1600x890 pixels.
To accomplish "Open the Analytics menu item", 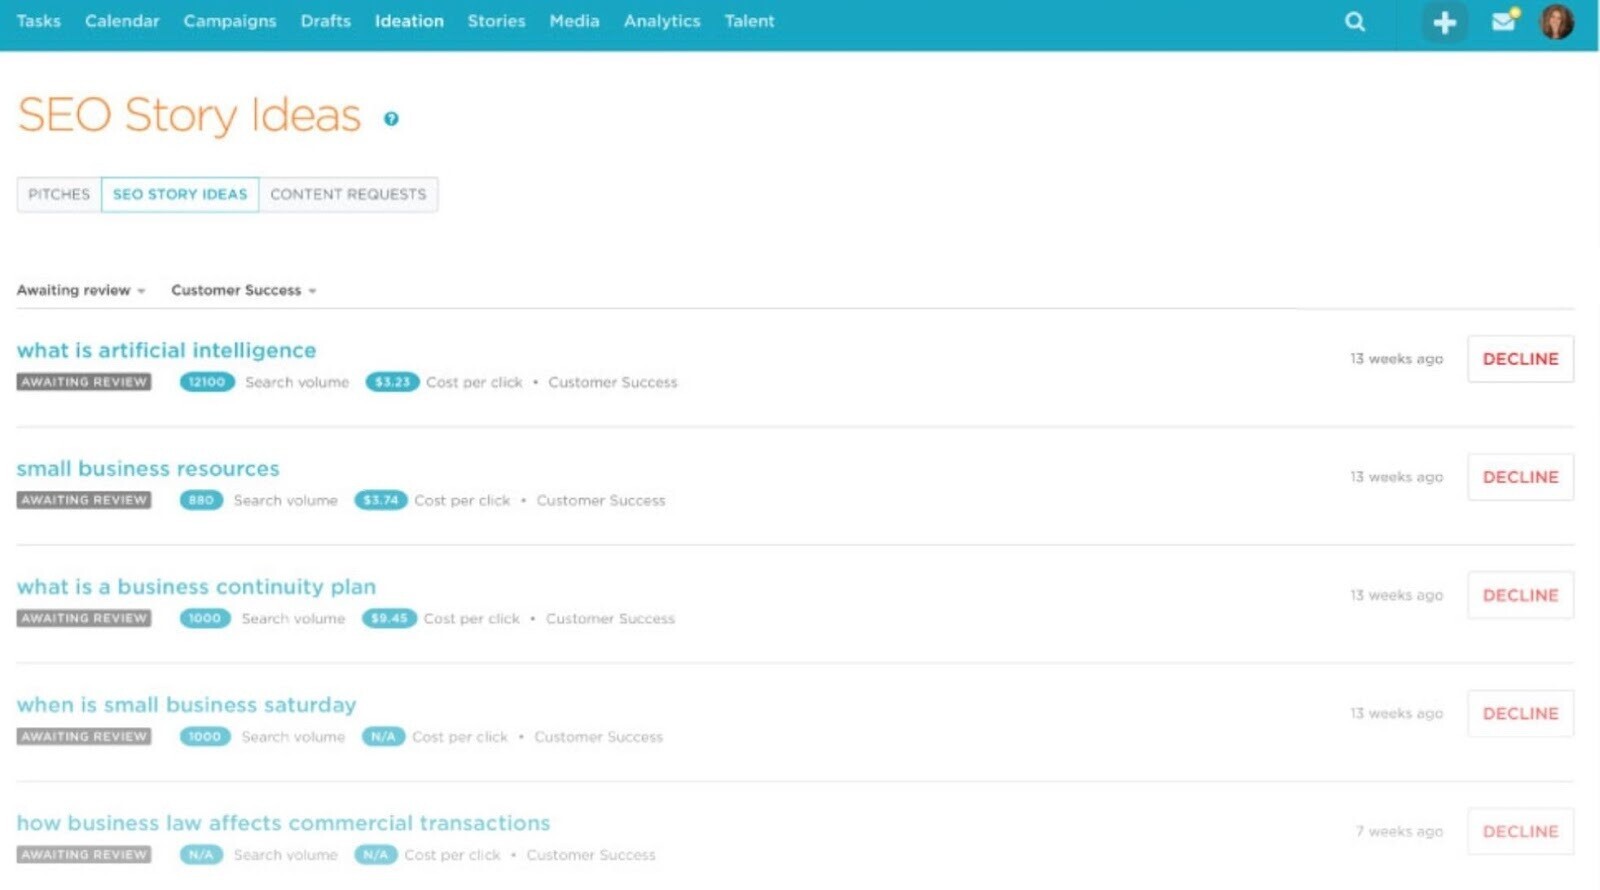I will click(661, 21).
